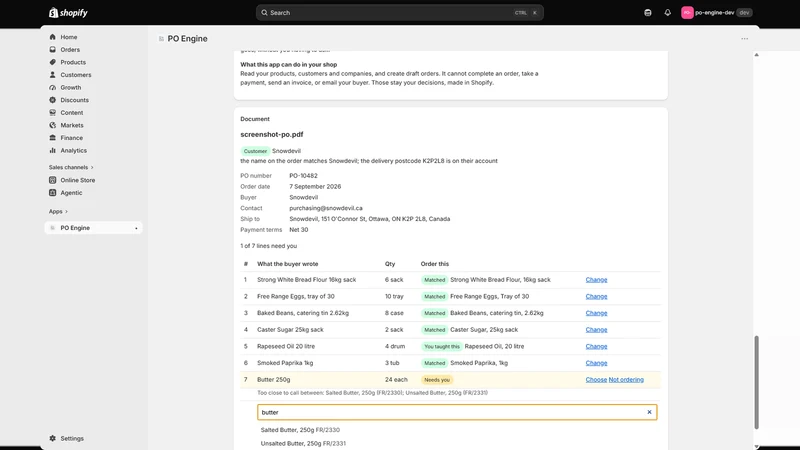Open the Online Store icon
This screenshot has width=800, height=450.
click(53, 180)
